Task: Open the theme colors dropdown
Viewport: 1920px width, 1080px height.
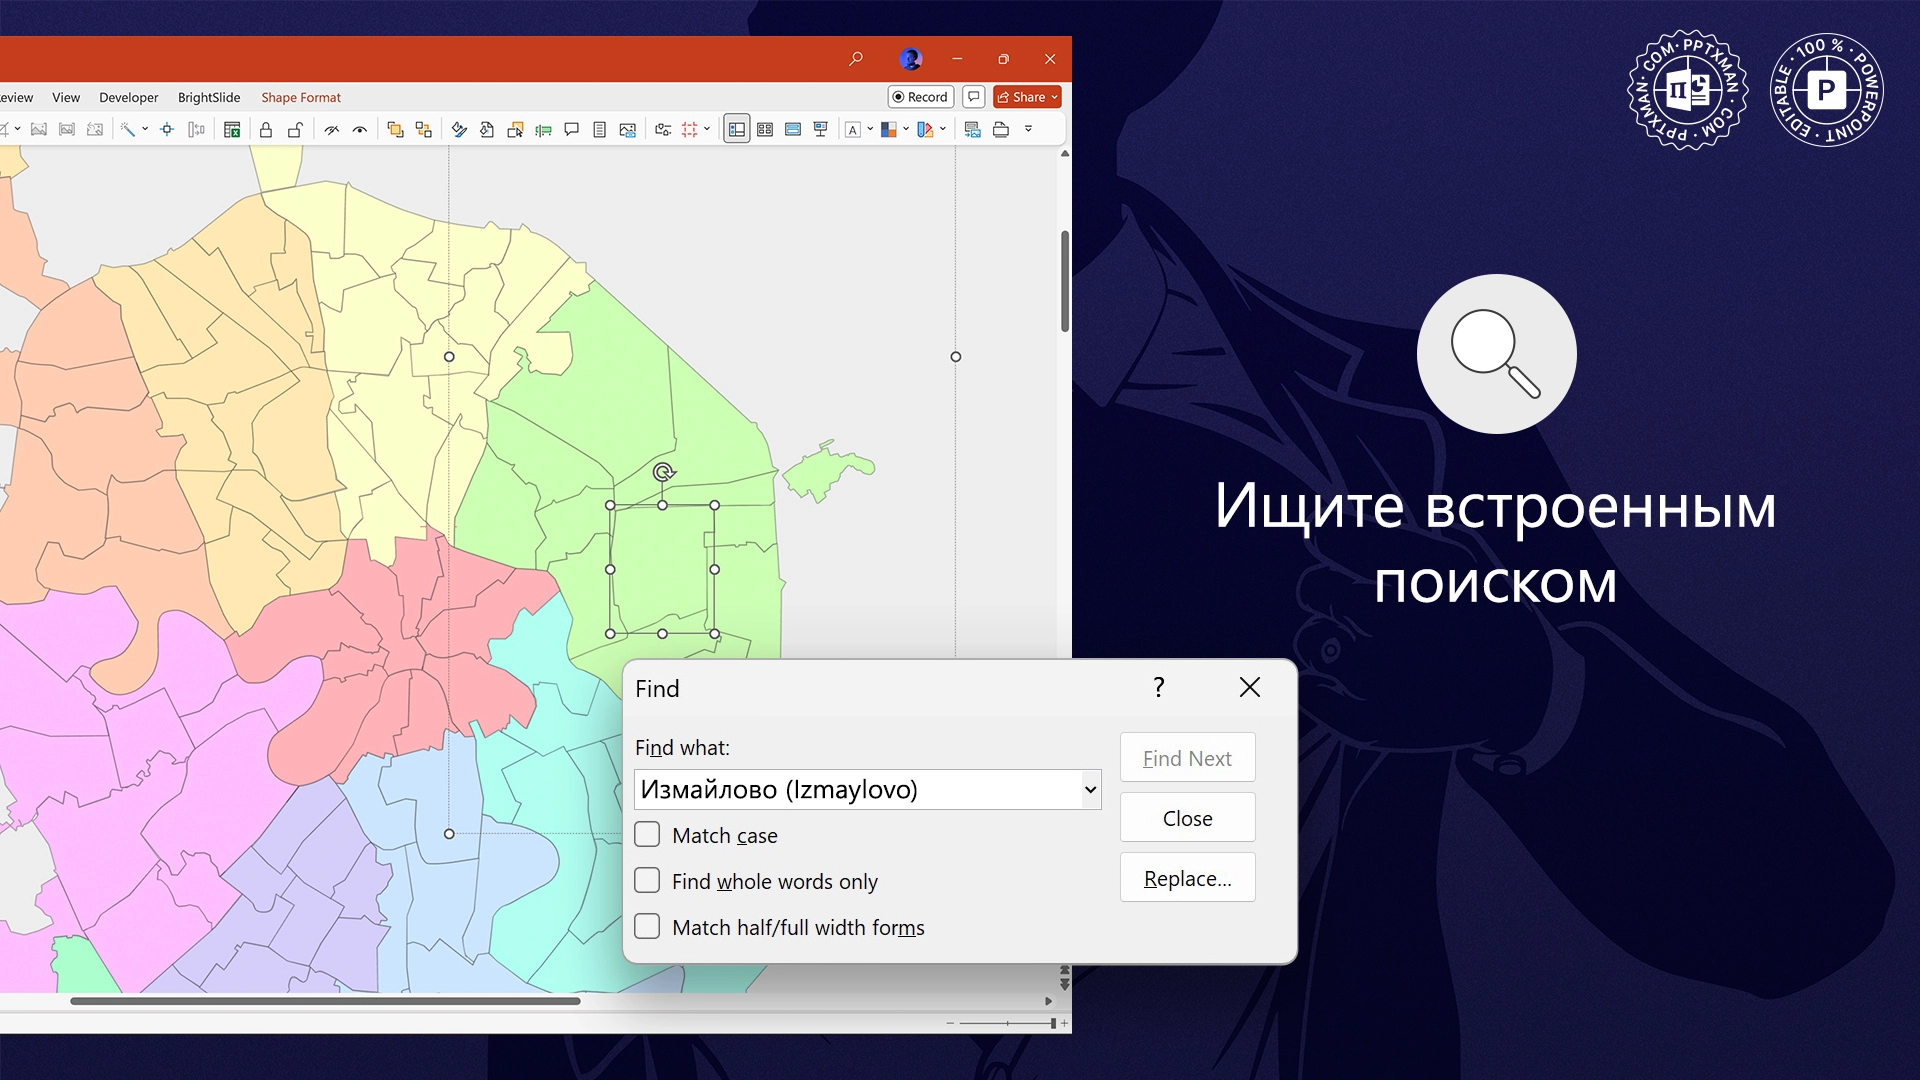Action: pyautogui.click(x=905, y=129)
